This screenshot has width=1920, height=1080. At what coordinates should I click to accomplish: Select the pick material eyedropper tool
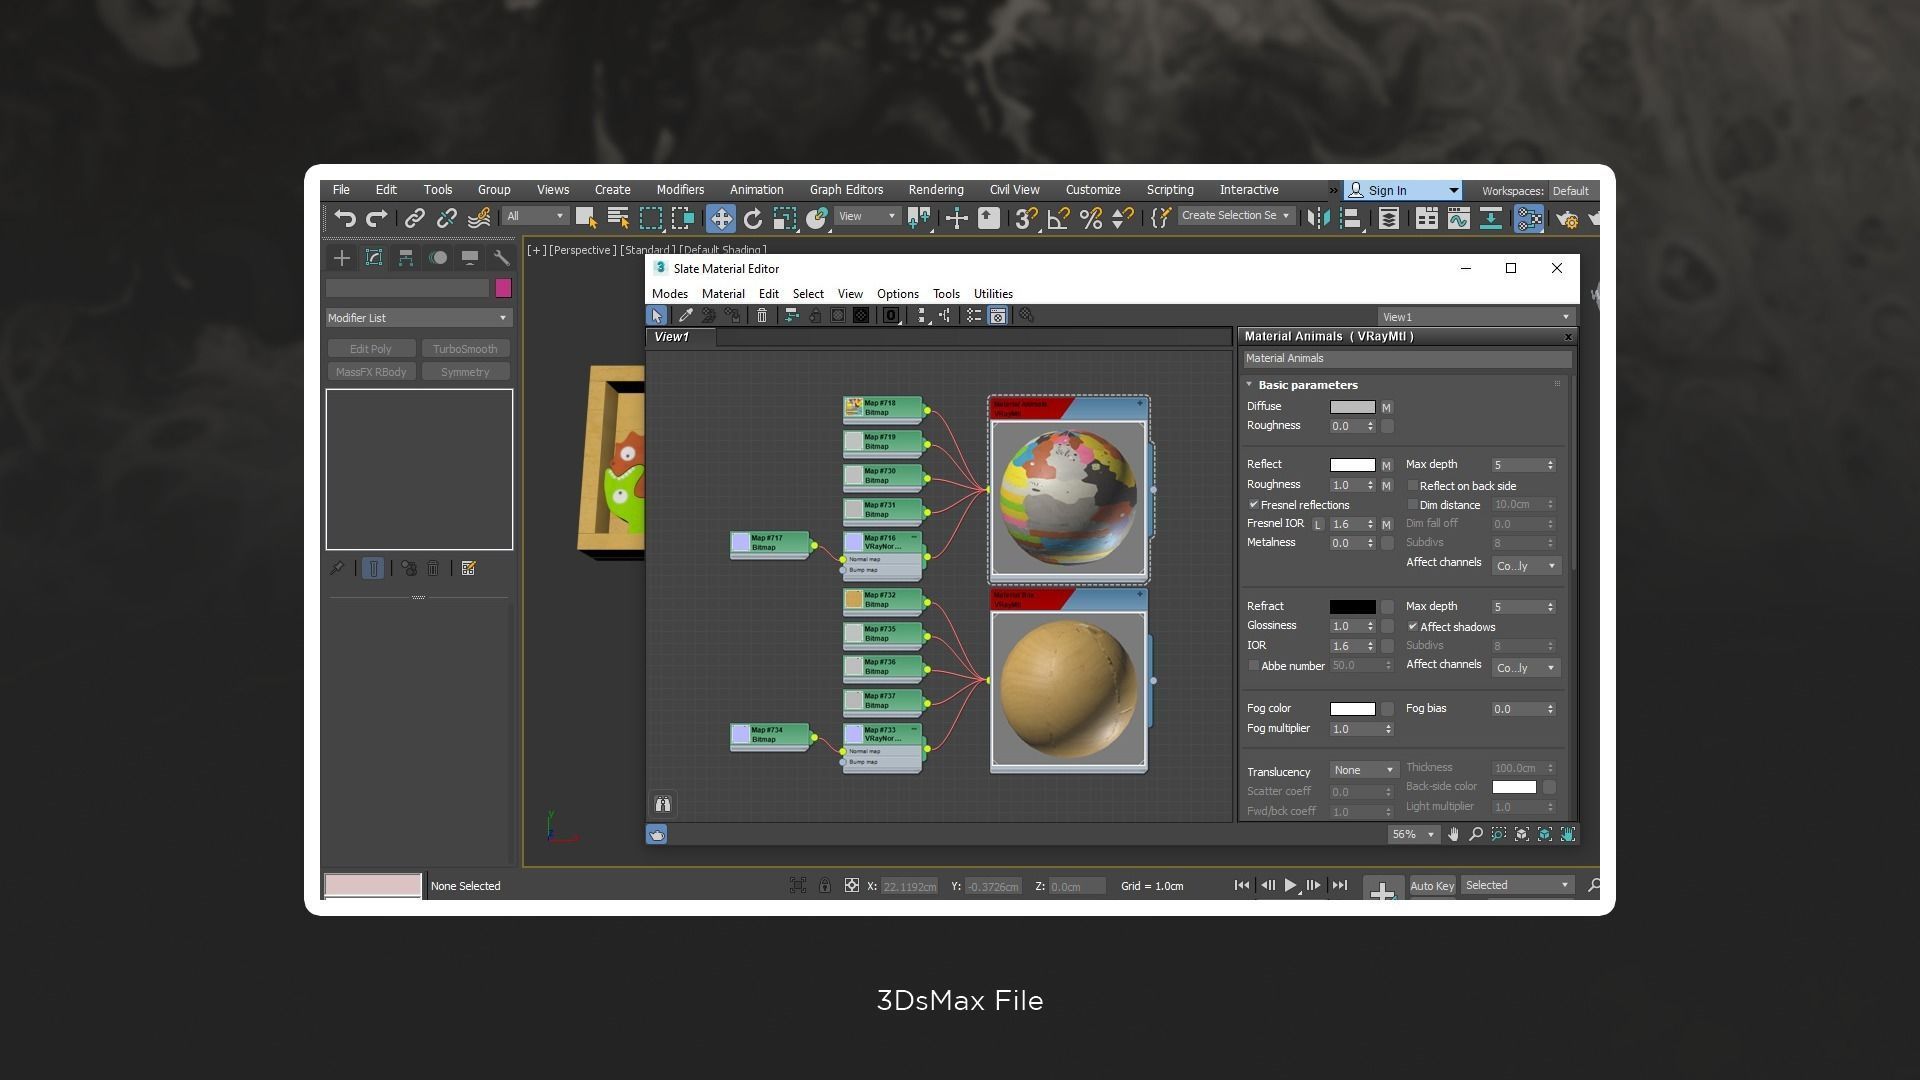point(686,316)
